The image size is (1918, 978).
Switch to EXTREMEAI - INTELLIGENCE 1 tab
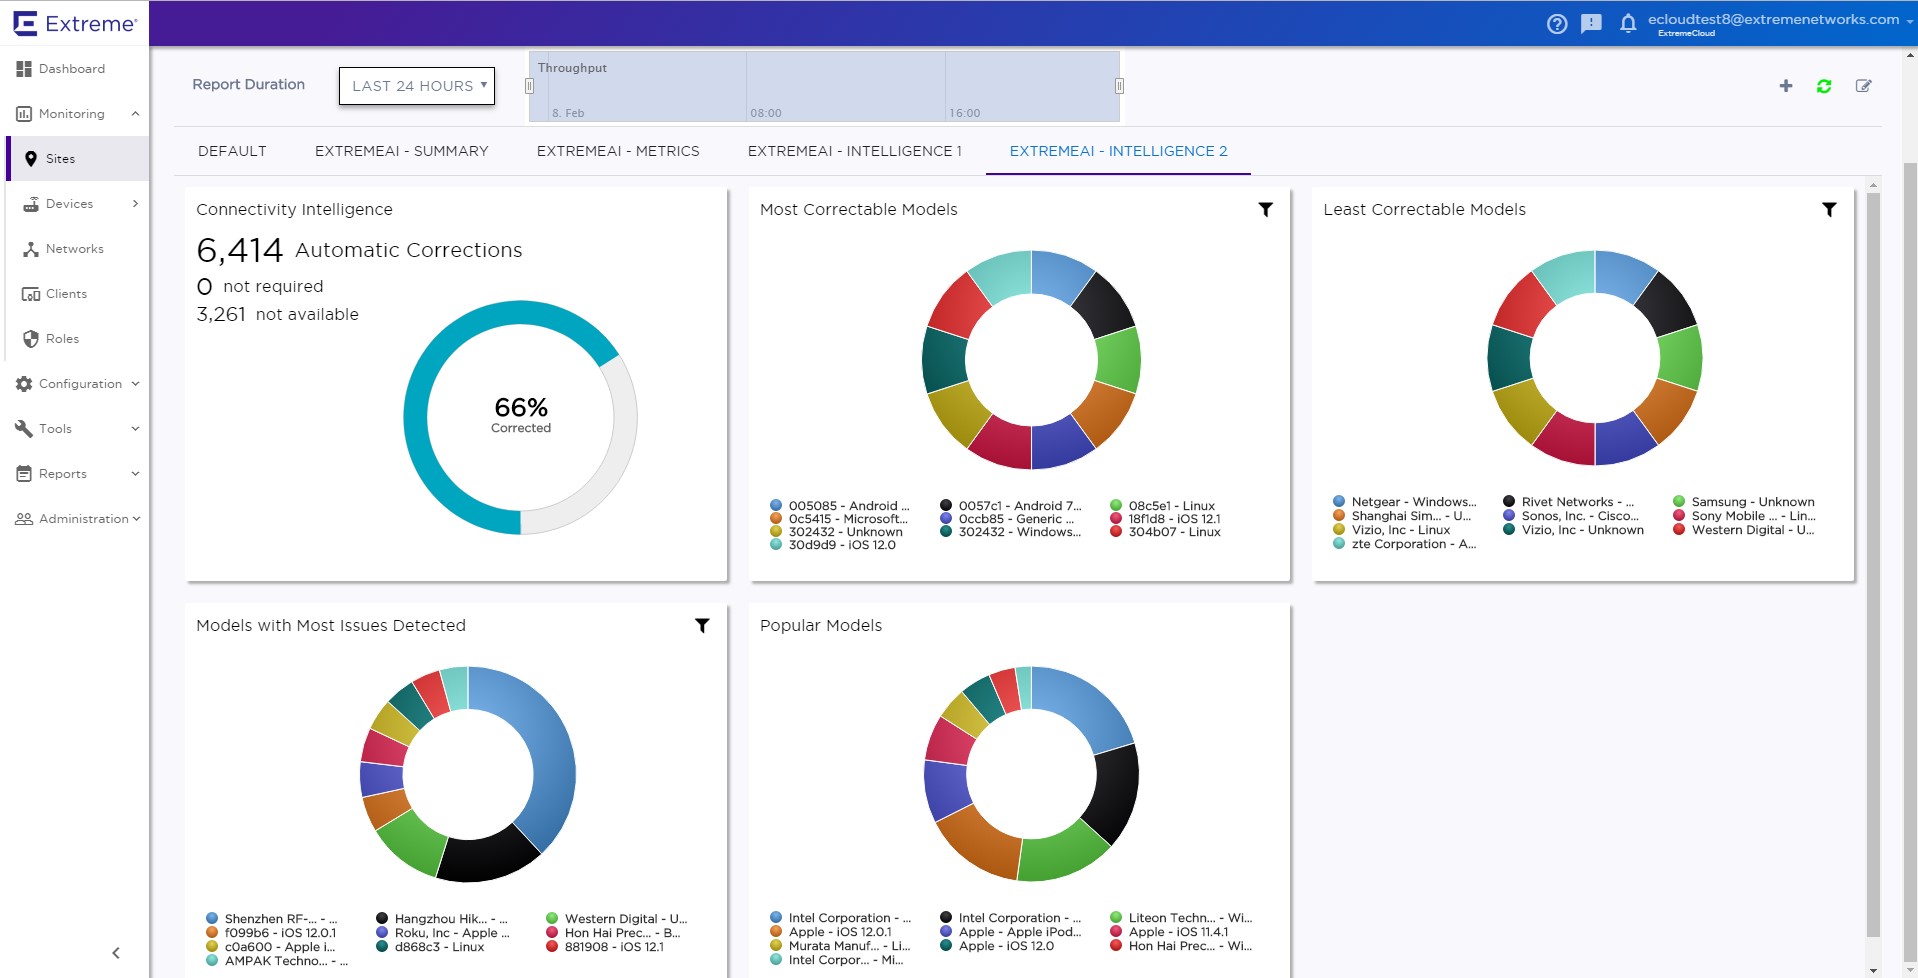855,151
